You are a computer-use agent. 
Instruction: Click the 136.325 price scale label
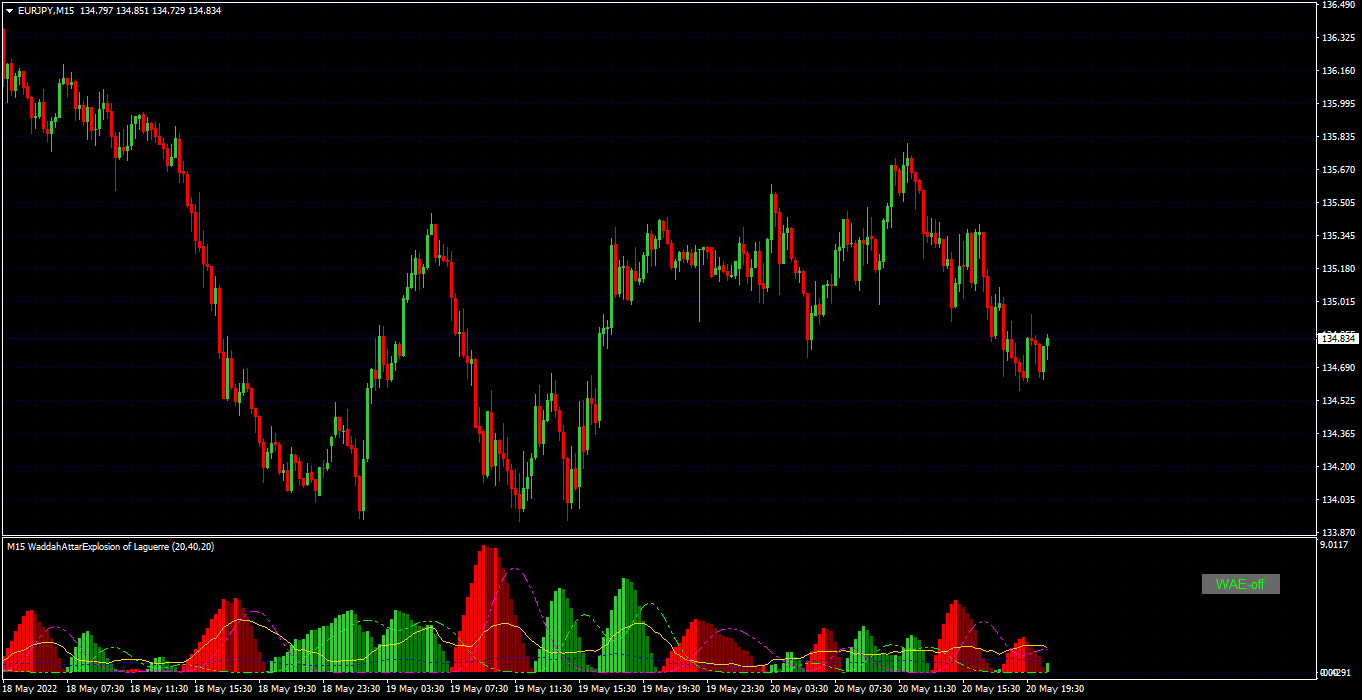click(1338, 38)
